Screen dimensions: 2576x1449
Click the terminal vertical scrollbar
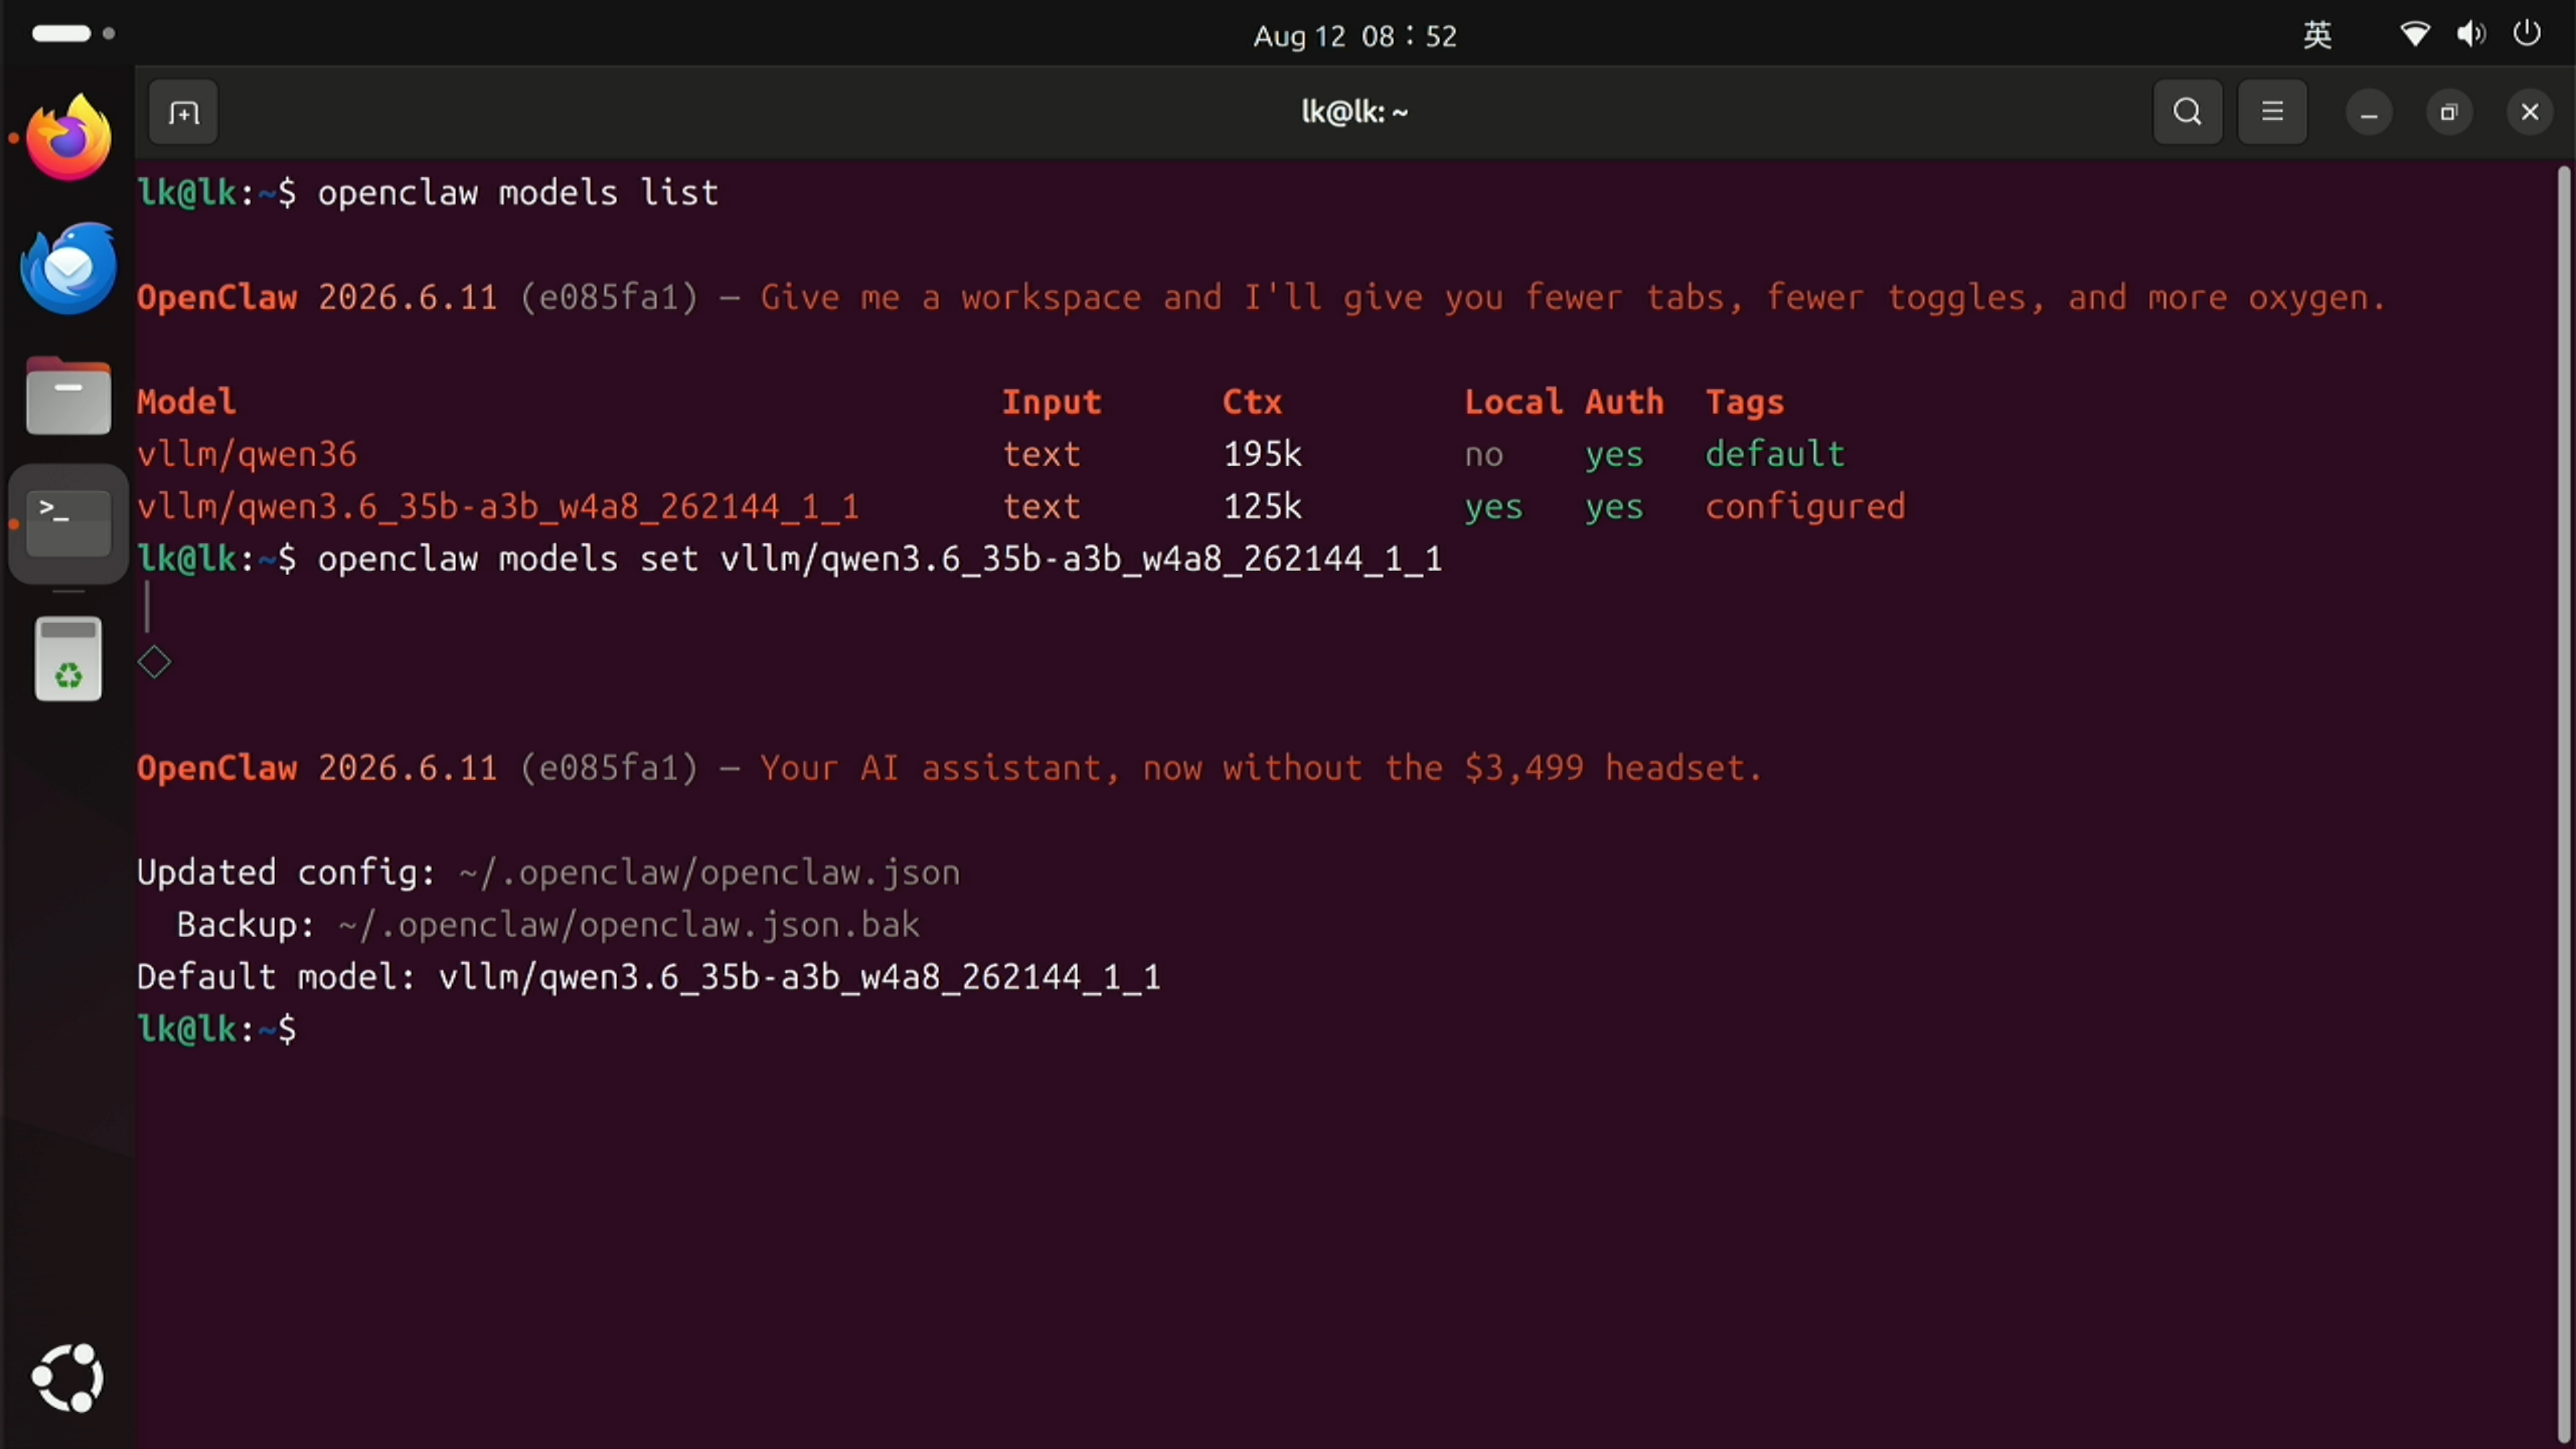click(x=2563, y=800)
